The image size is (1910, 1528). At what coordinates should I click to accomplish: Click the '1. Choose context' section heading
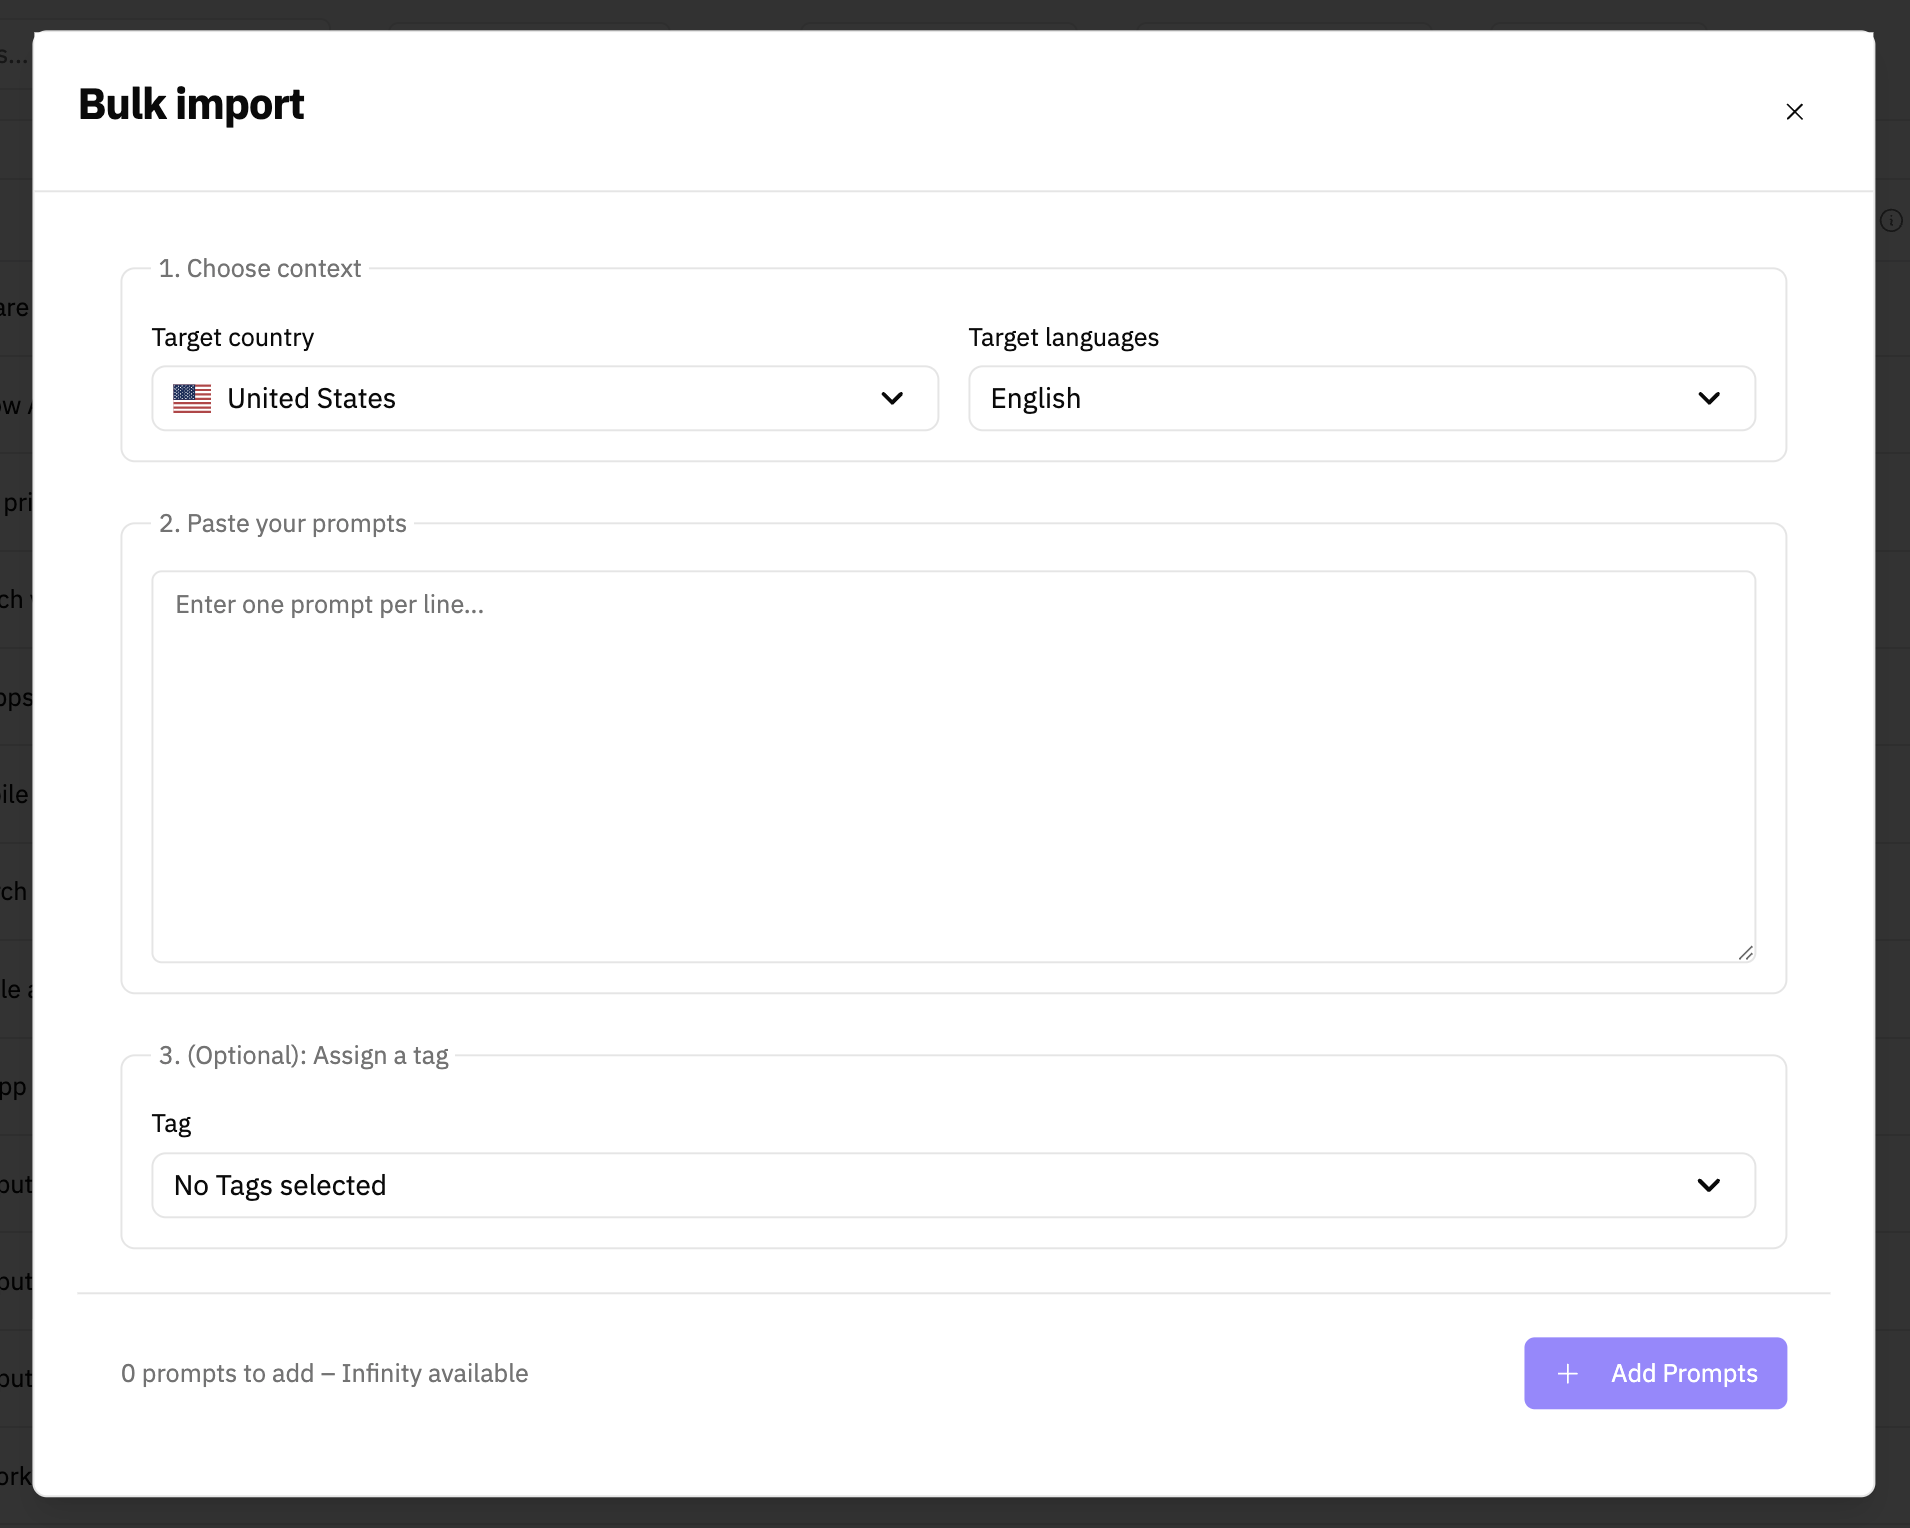coord(260,269)
